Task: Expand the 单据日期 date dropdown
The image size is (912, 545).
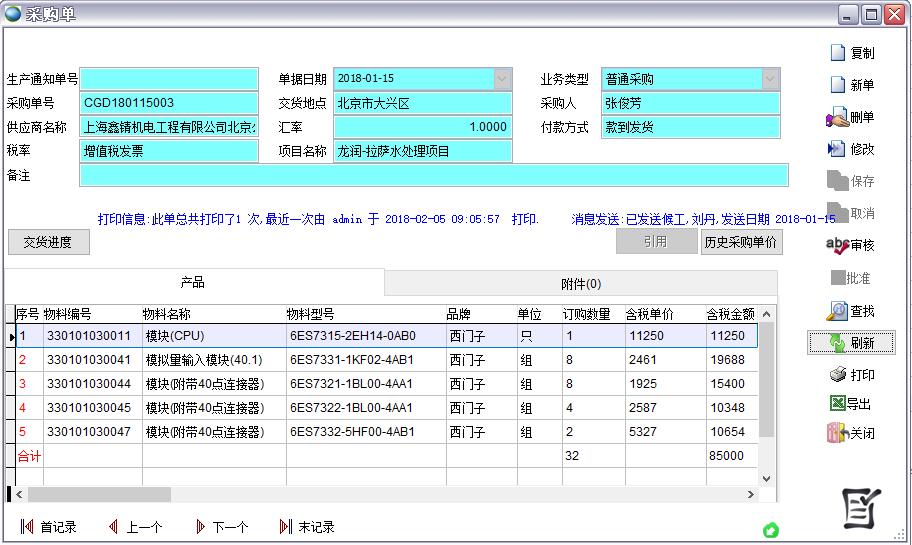Action: pyautogui.click(x=502, y=79)
